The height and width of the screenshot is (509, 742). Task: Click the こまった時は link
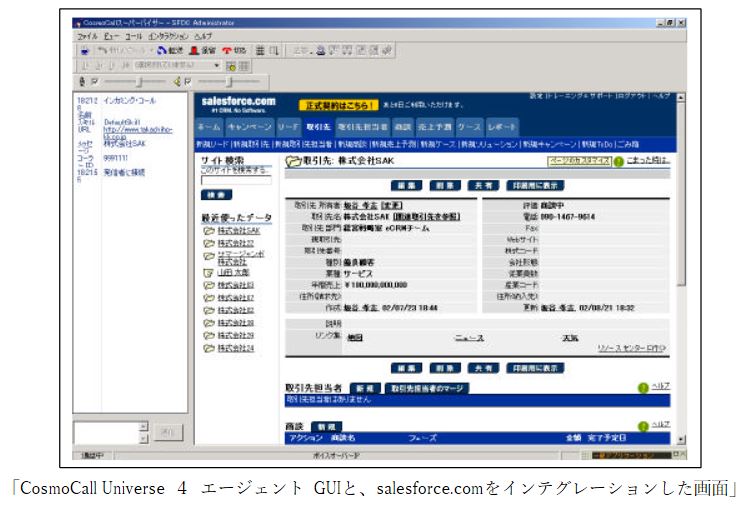coord(648,160)
